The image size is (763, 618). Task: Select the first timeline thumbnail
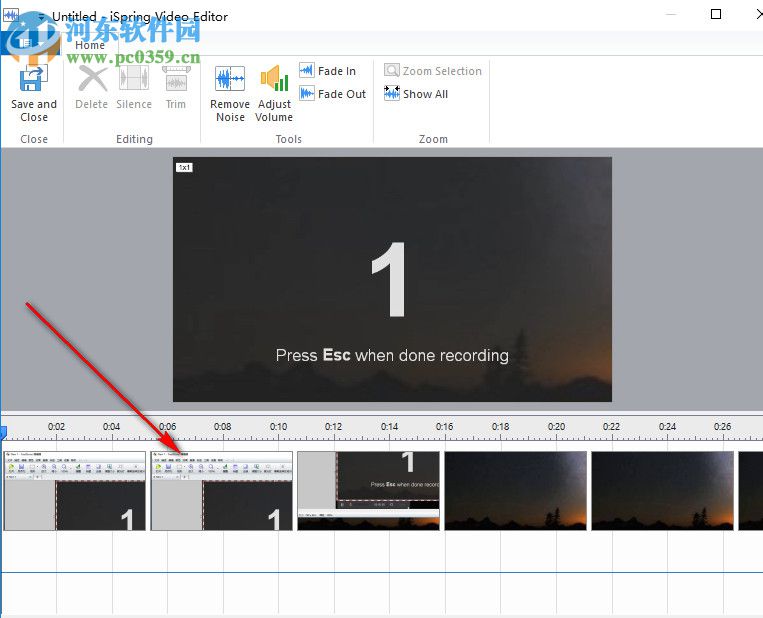coord(75,491)
